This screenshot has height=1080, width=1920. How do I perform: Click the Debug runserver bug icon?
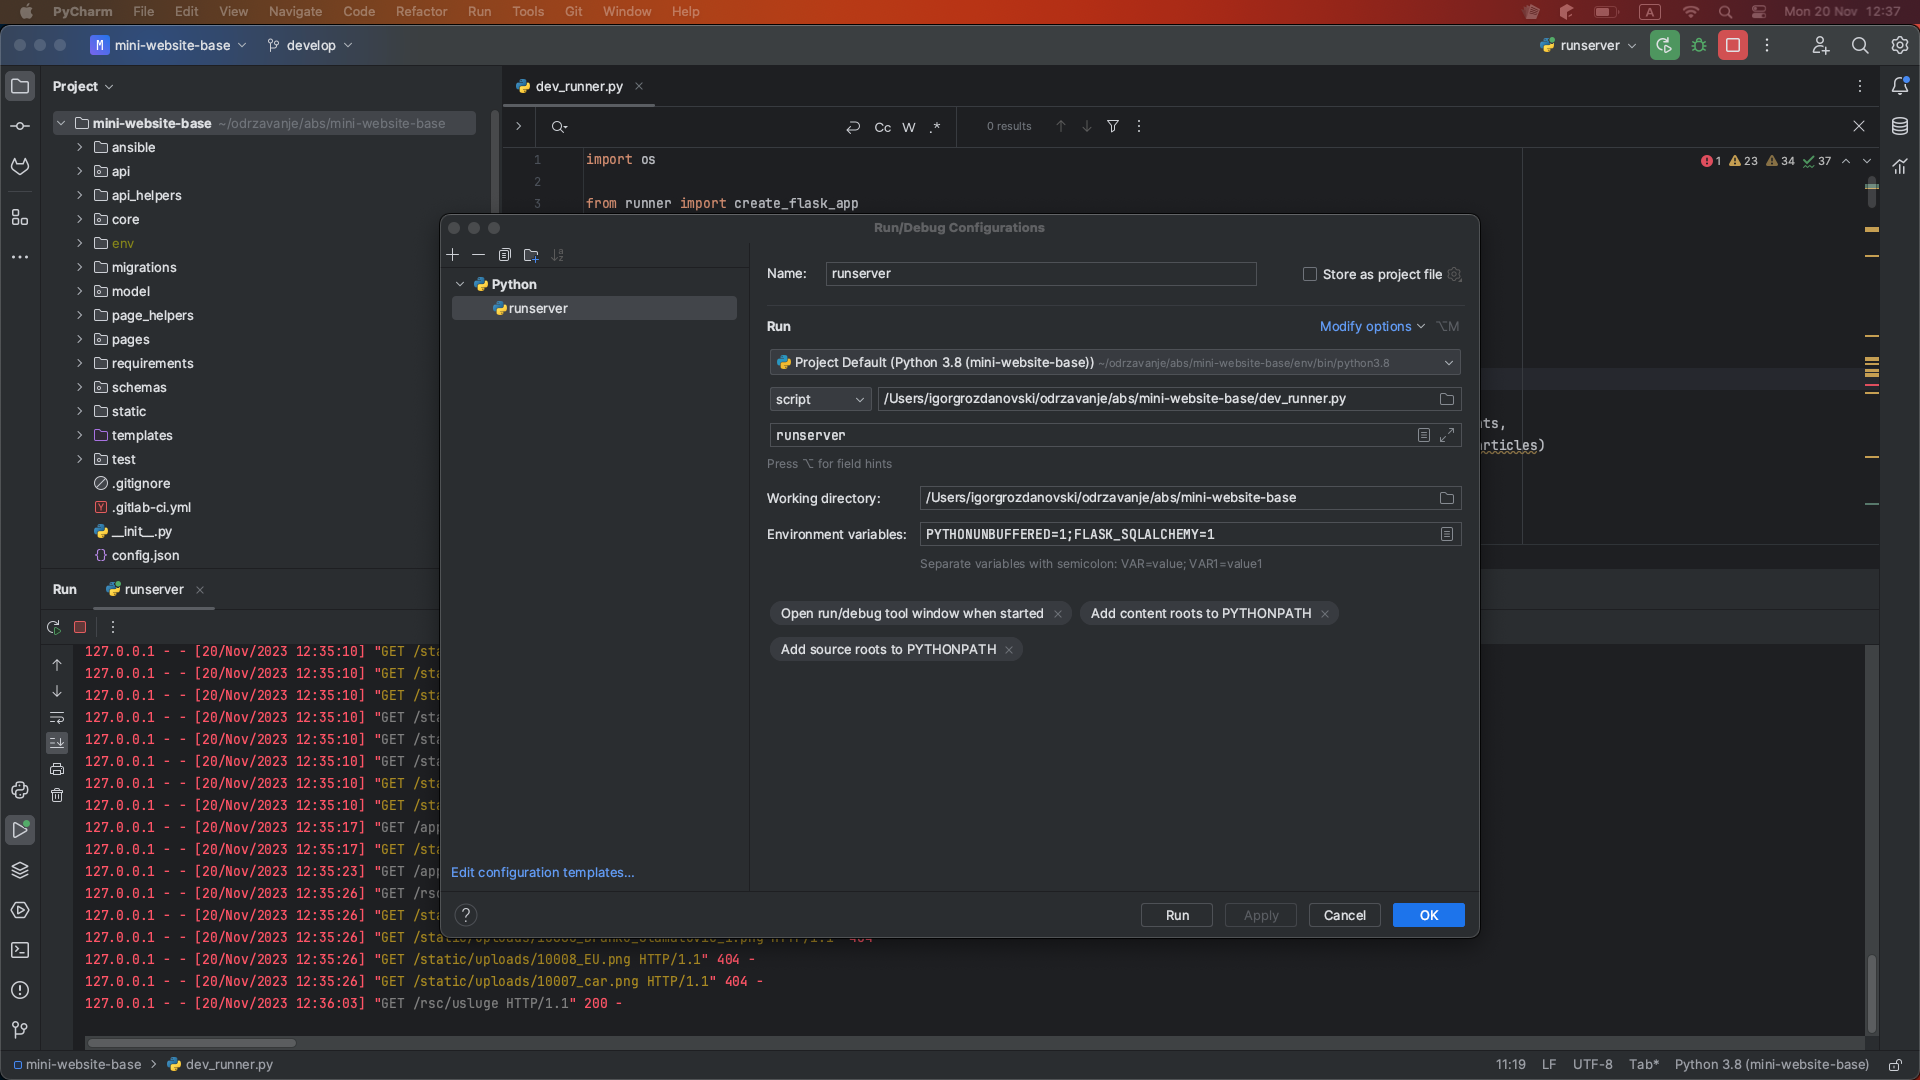pyautogui.click(x=1699, y=45)
